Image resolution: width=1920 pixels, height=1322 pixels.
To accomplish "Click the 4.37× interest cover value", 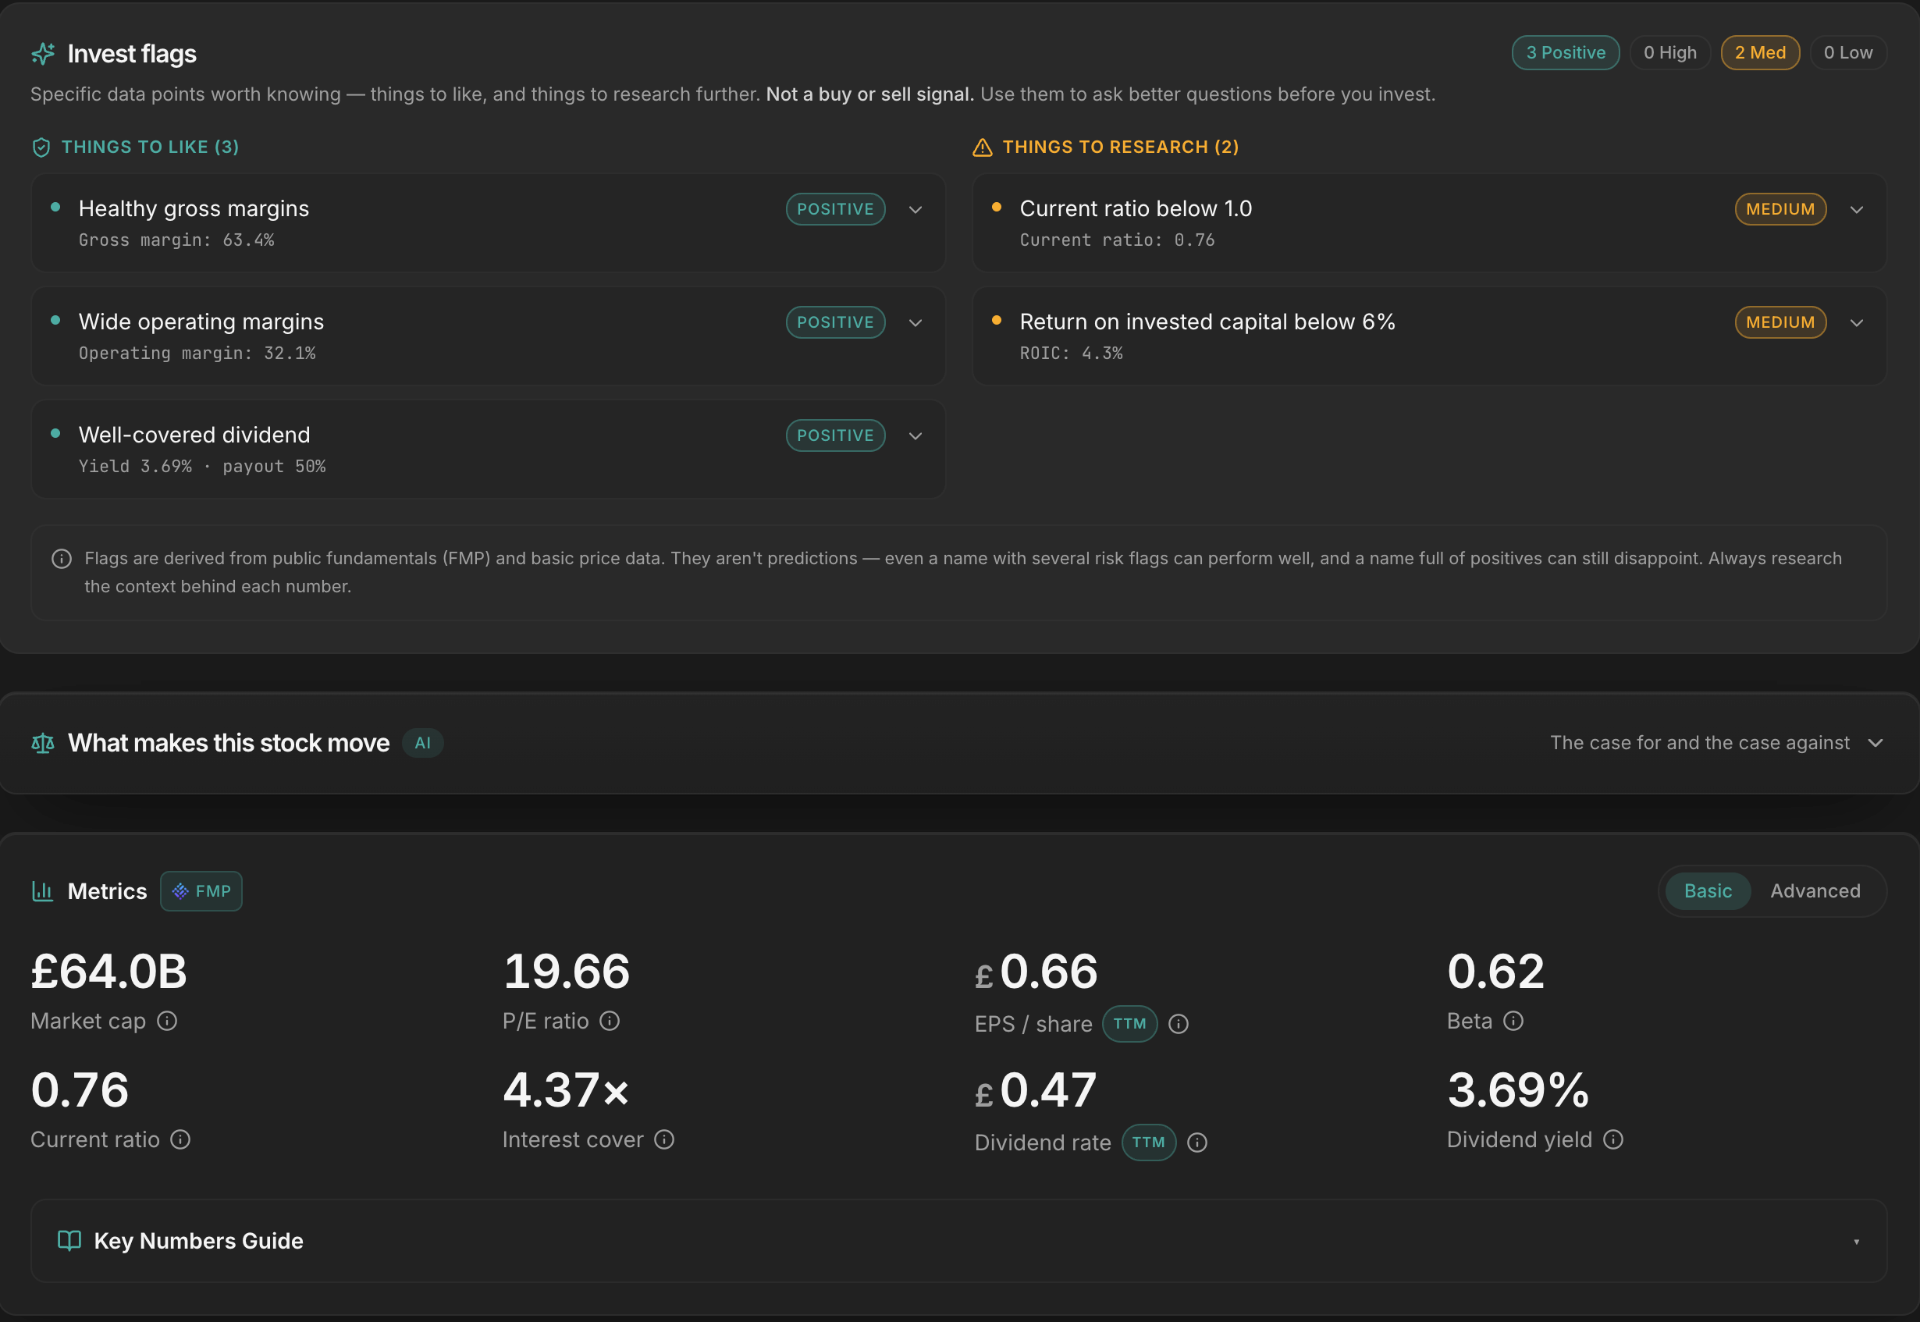I will tap(566, 1091).
